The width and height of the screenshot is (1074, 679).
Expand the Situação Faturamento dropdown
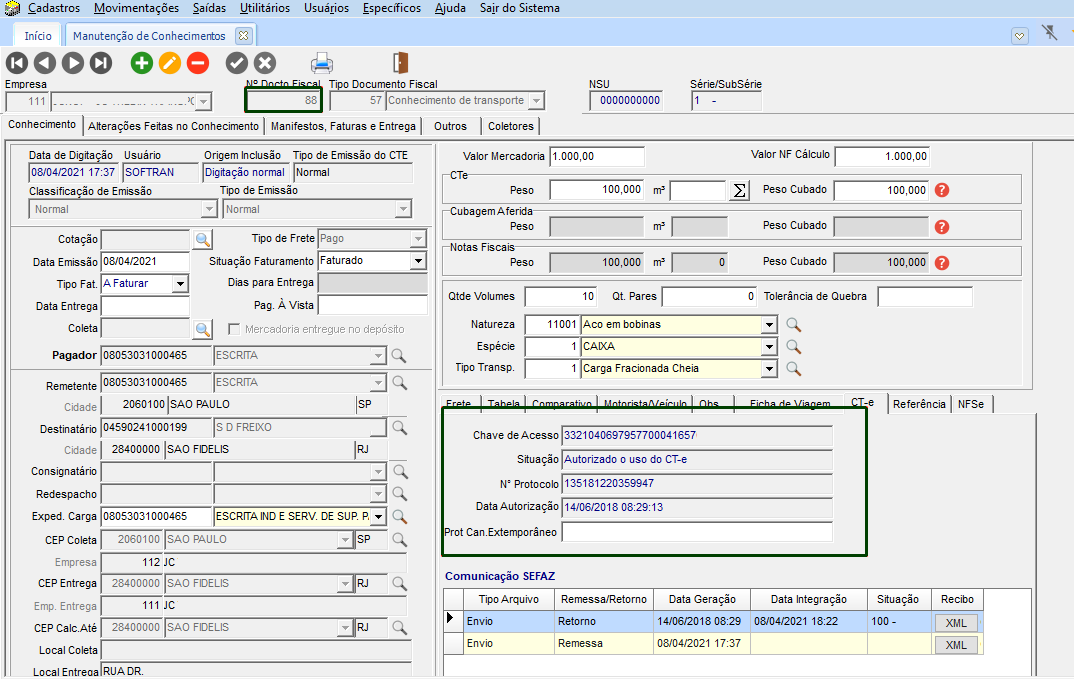click(417, 261)
